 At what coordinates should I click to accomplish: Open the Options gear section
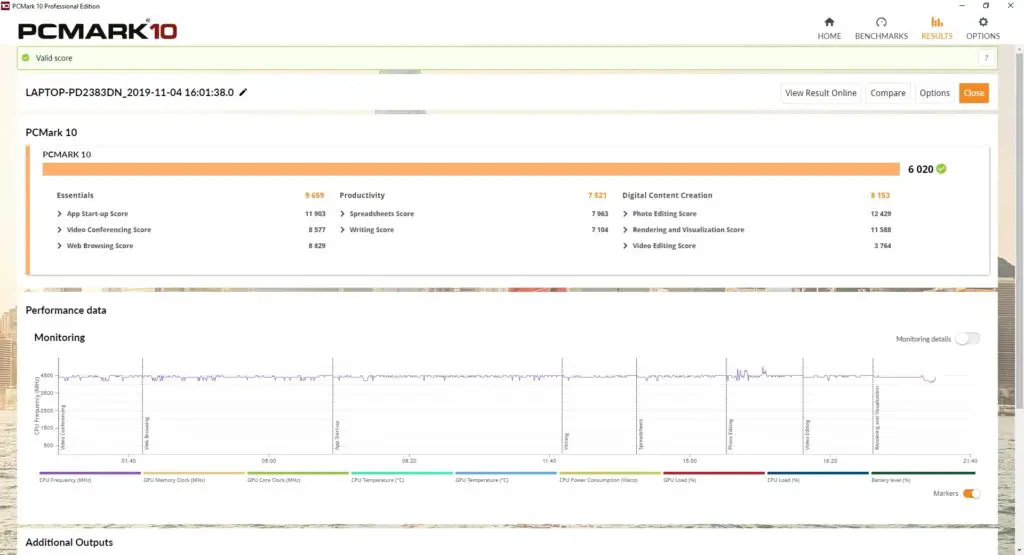(983, 29)
